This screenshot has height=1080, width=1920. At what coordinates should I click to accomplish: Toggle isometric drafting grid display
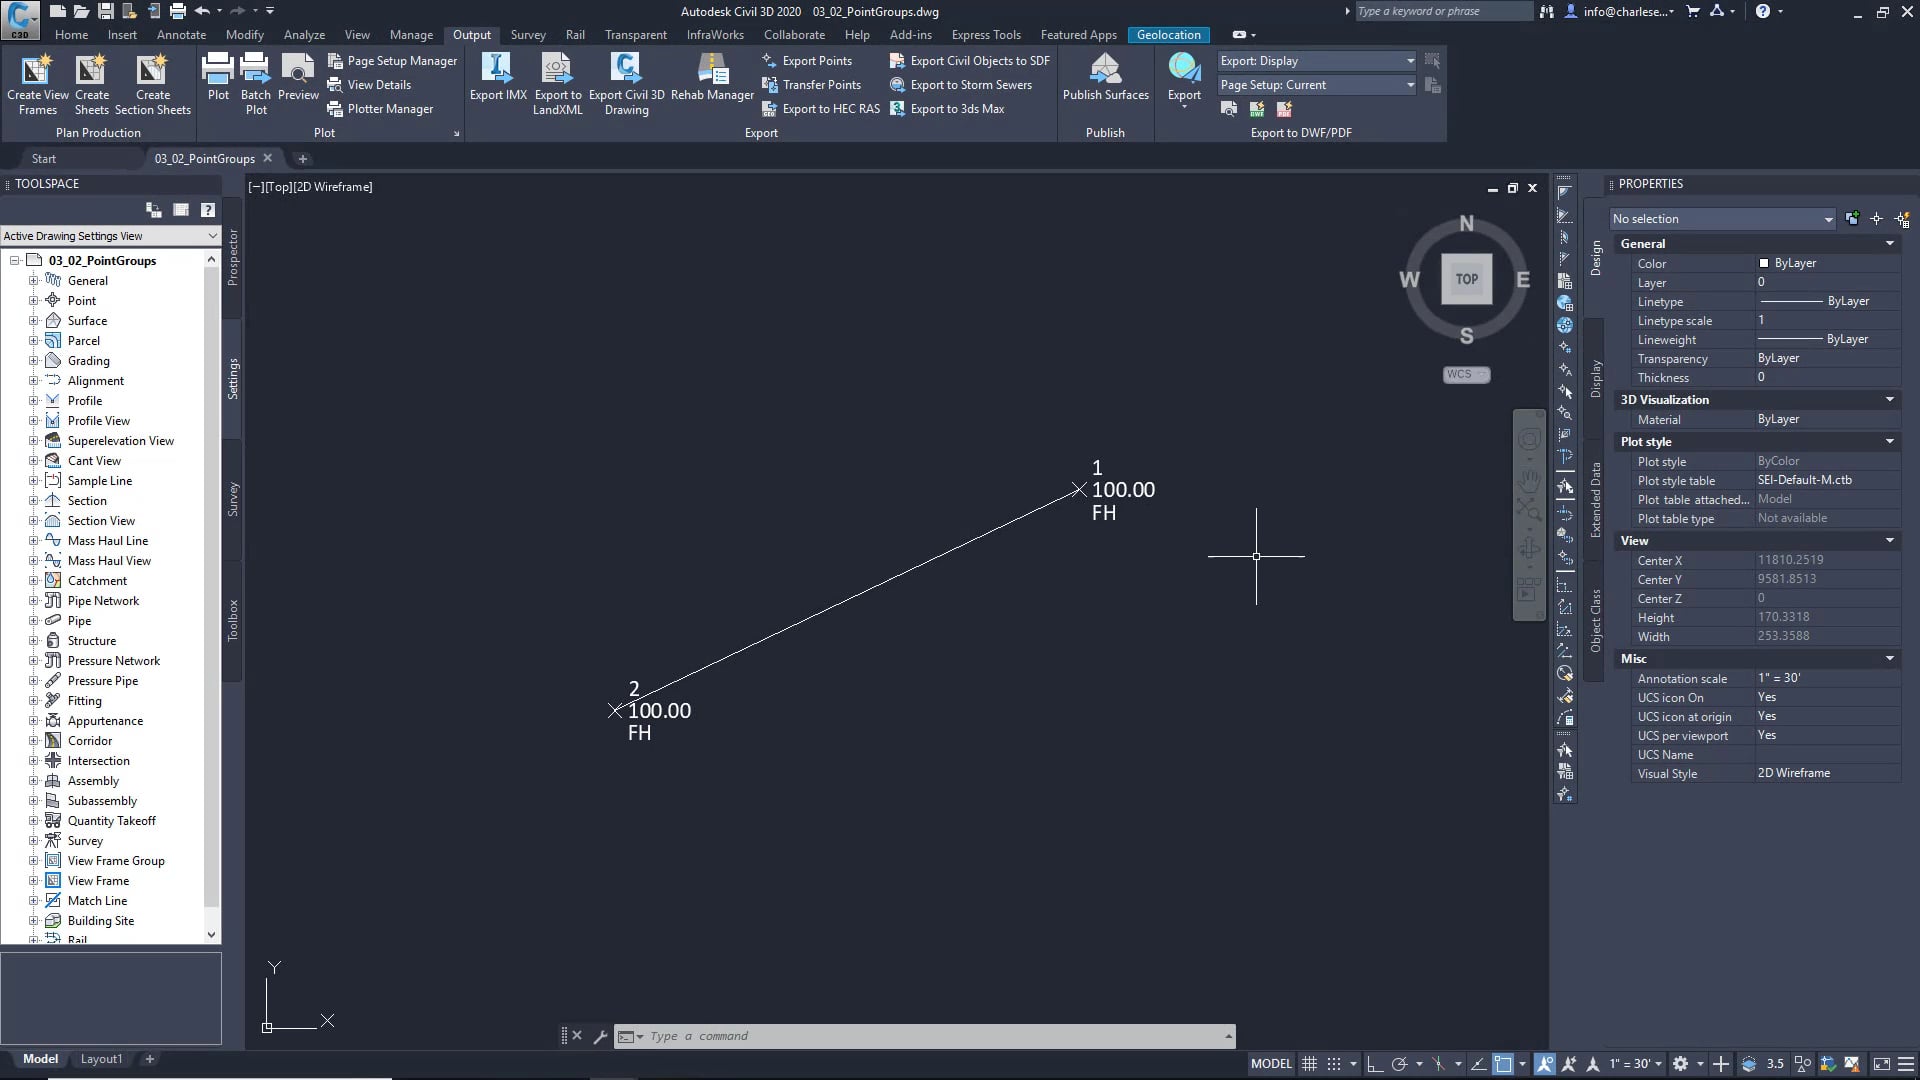(x=1438, y=1063)
